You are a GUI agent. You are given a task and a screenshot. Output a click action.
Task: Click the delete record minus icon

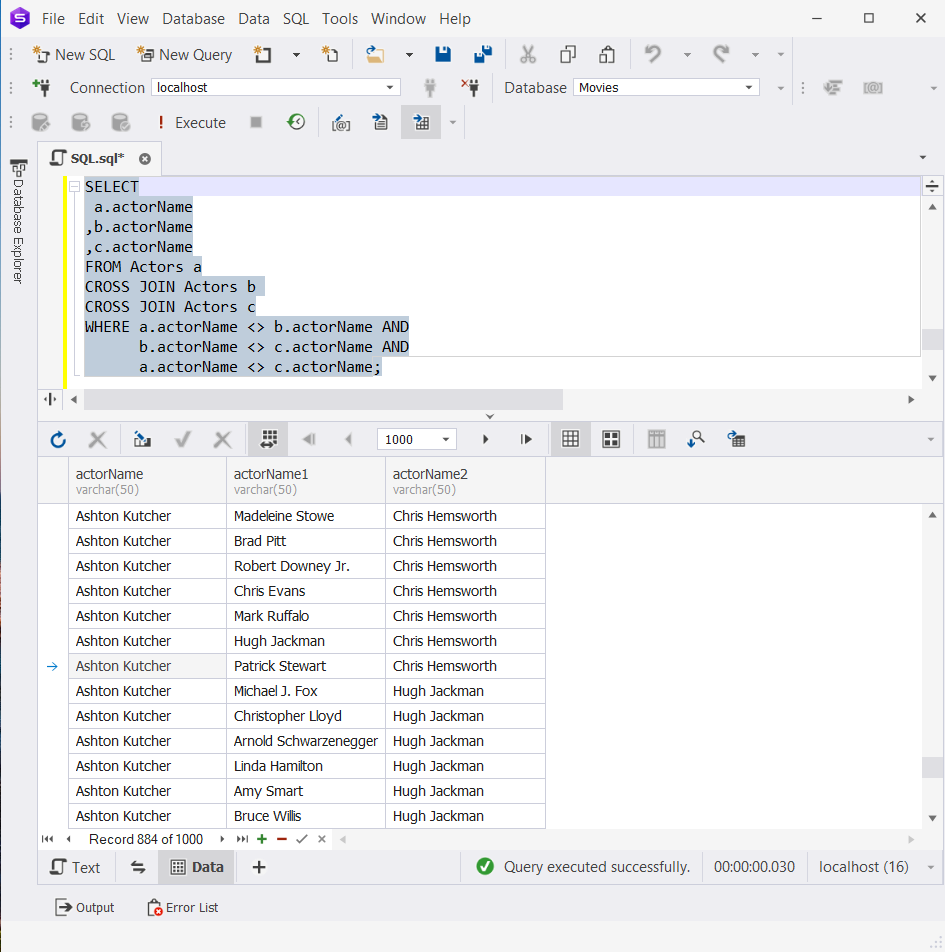click(281, 839)
